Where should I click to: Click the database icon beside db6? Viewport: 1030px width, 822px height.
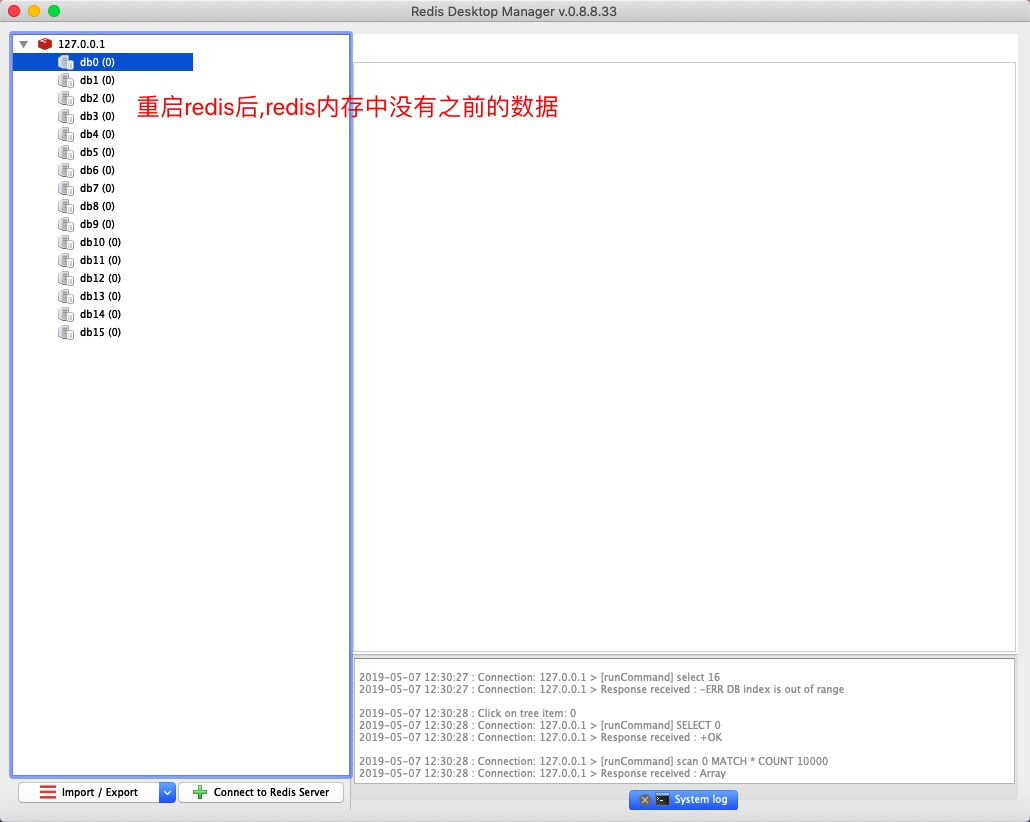pos(66,170)
